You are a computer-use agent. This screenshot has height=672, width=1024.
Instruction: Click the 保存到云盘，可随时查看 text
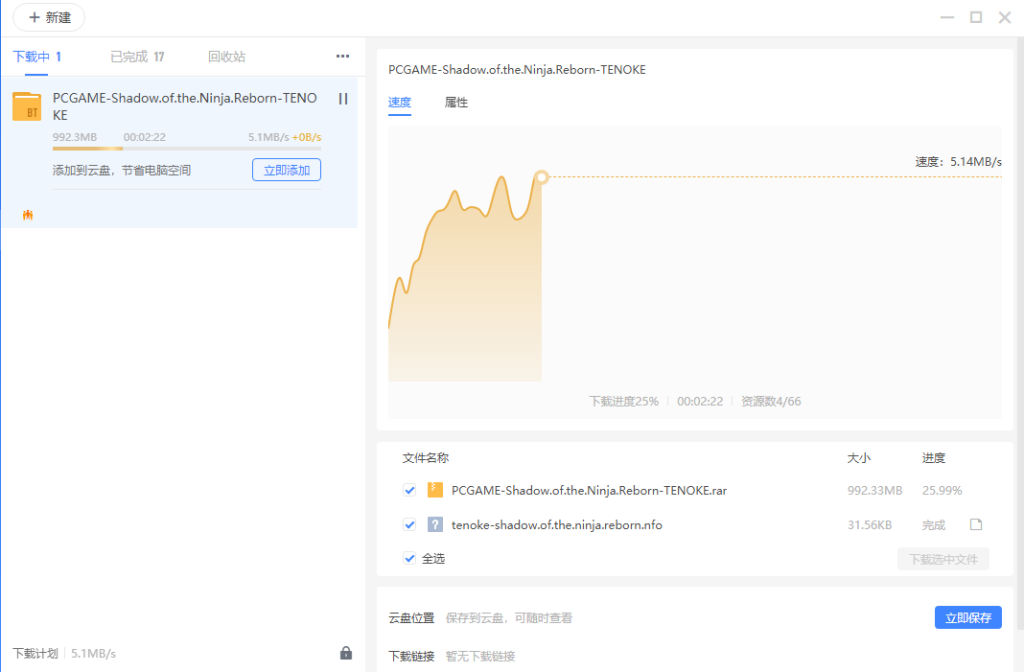coord(509,618)
